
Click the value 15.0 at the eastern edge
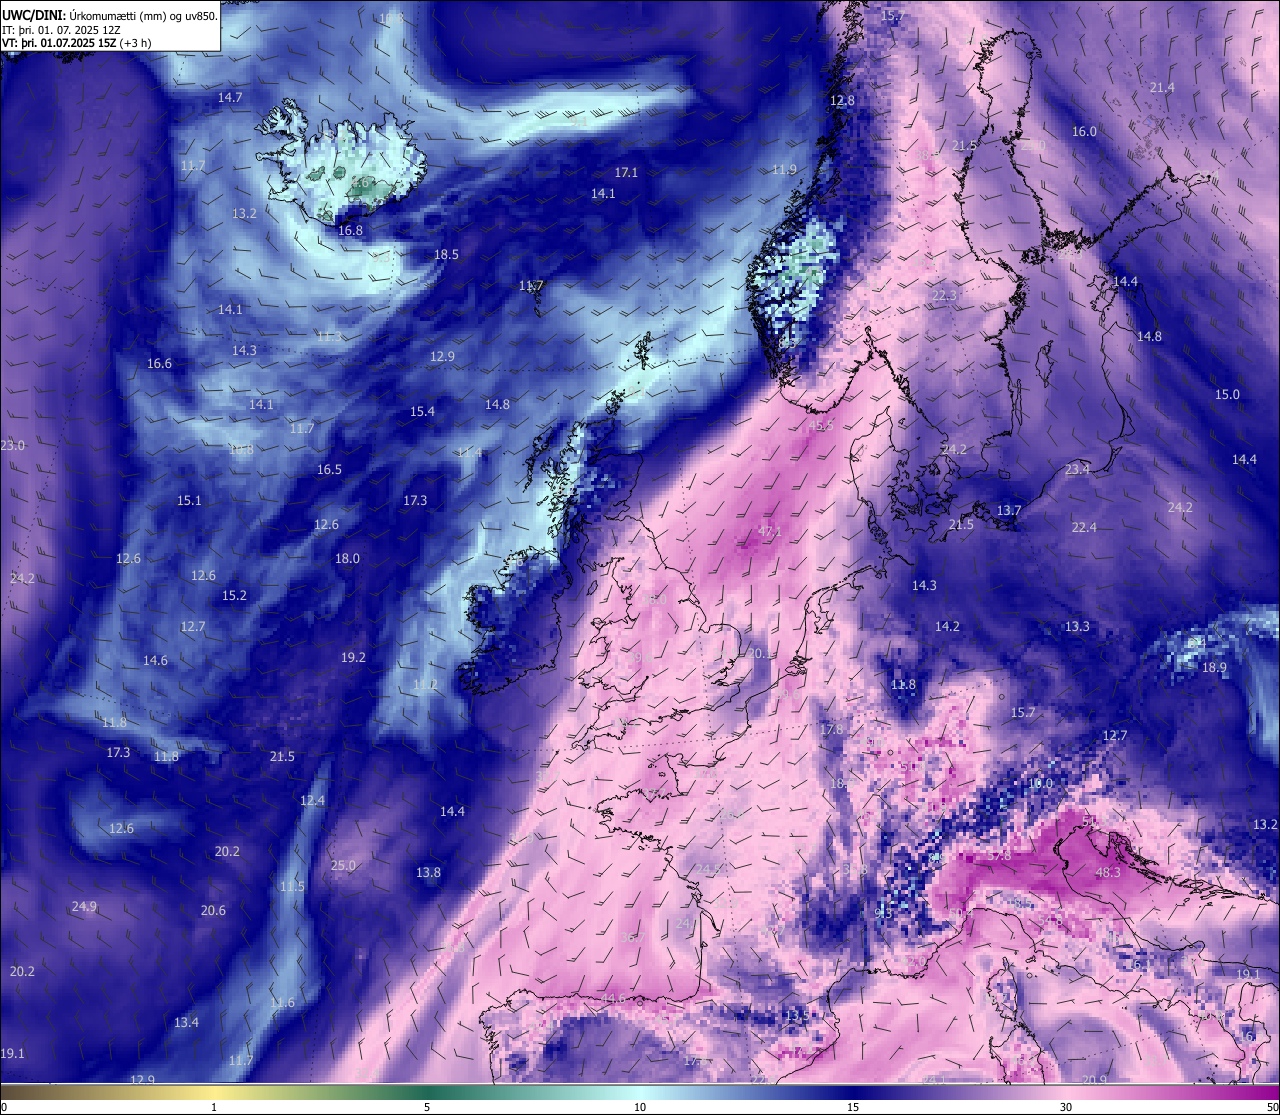(x=1227, y=395)
